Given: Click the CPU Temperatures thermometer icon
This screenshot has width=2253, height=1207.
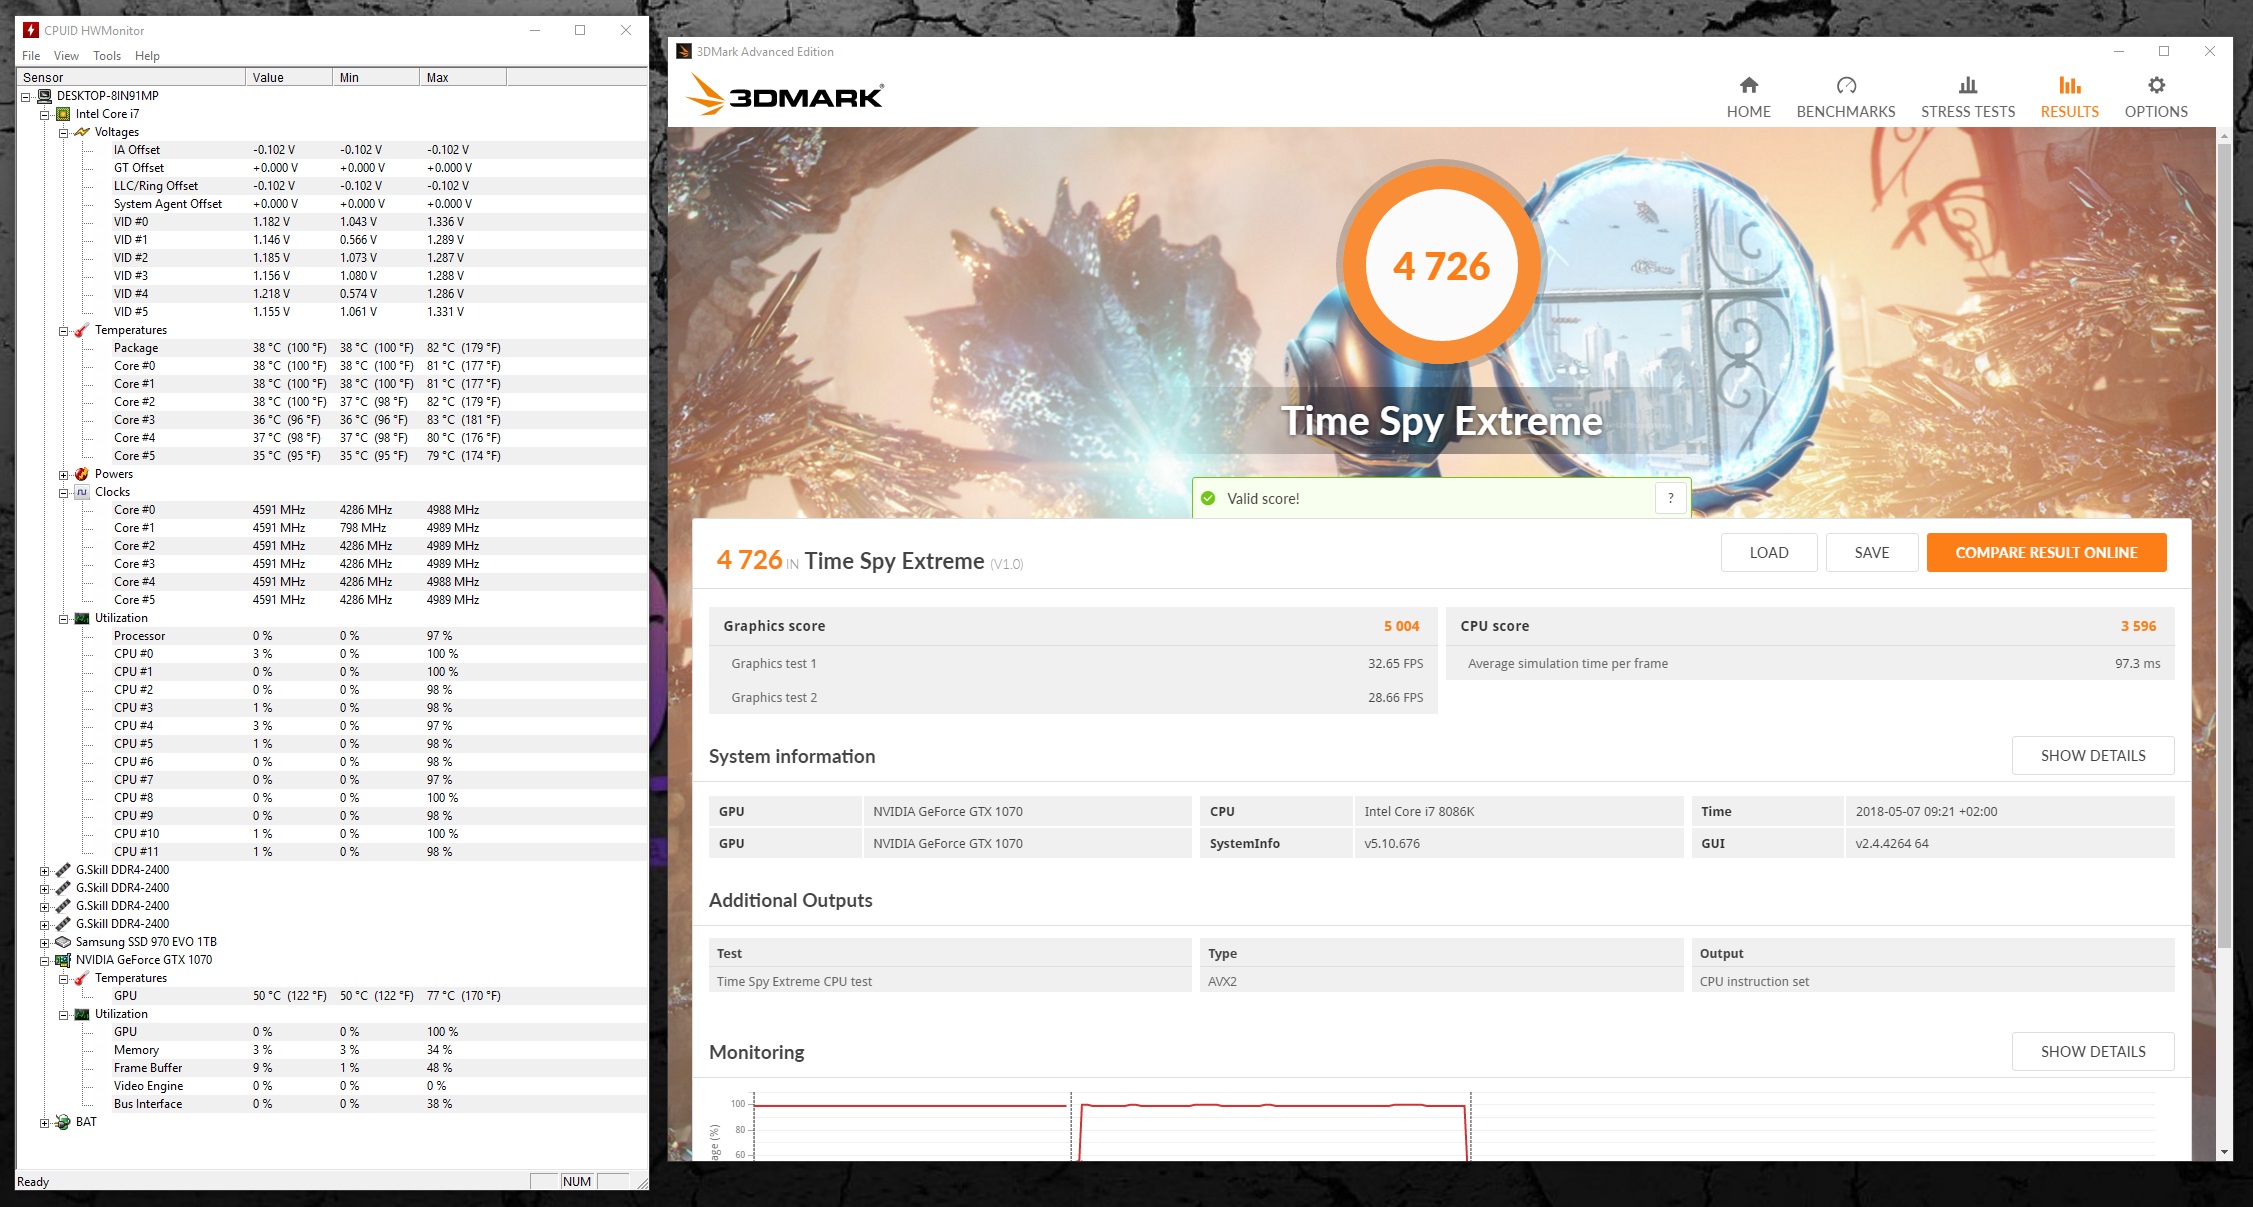Looking at the screenshot, I should pyautogui.click(x=82, y=330).
